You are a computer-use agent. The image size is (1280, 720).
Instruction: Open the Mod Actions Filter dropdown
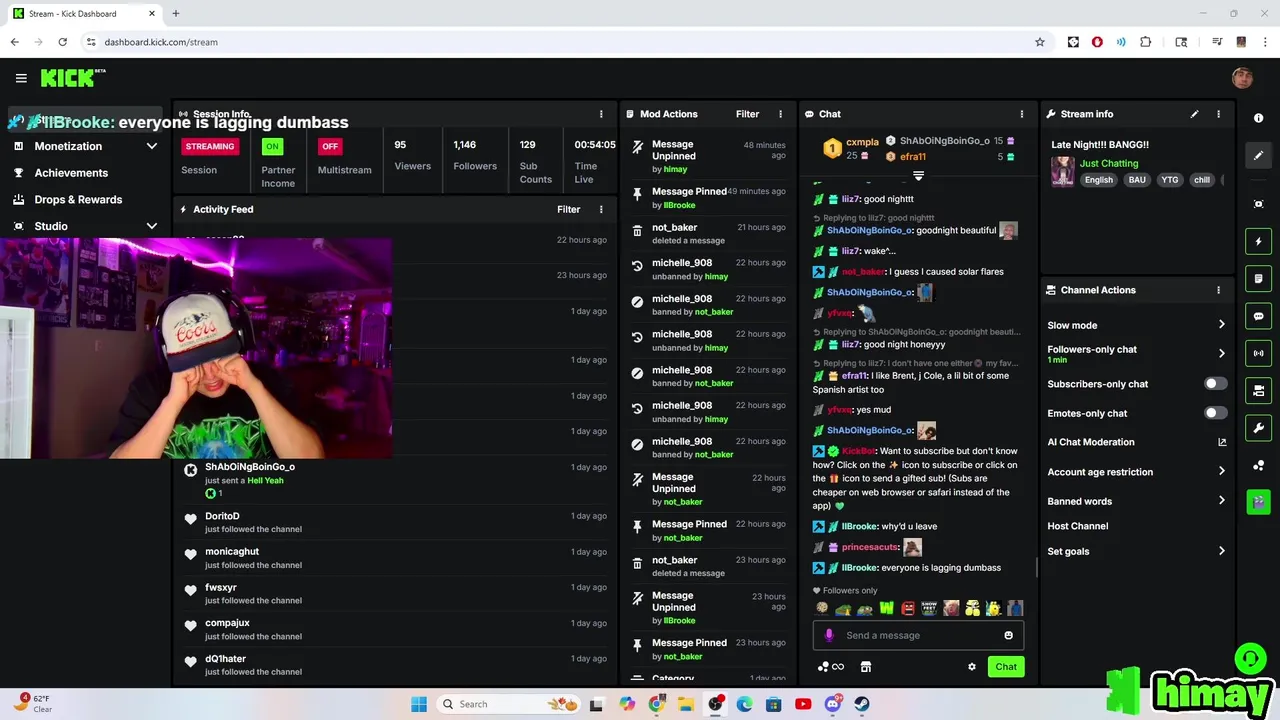click(x=747, y=114)
